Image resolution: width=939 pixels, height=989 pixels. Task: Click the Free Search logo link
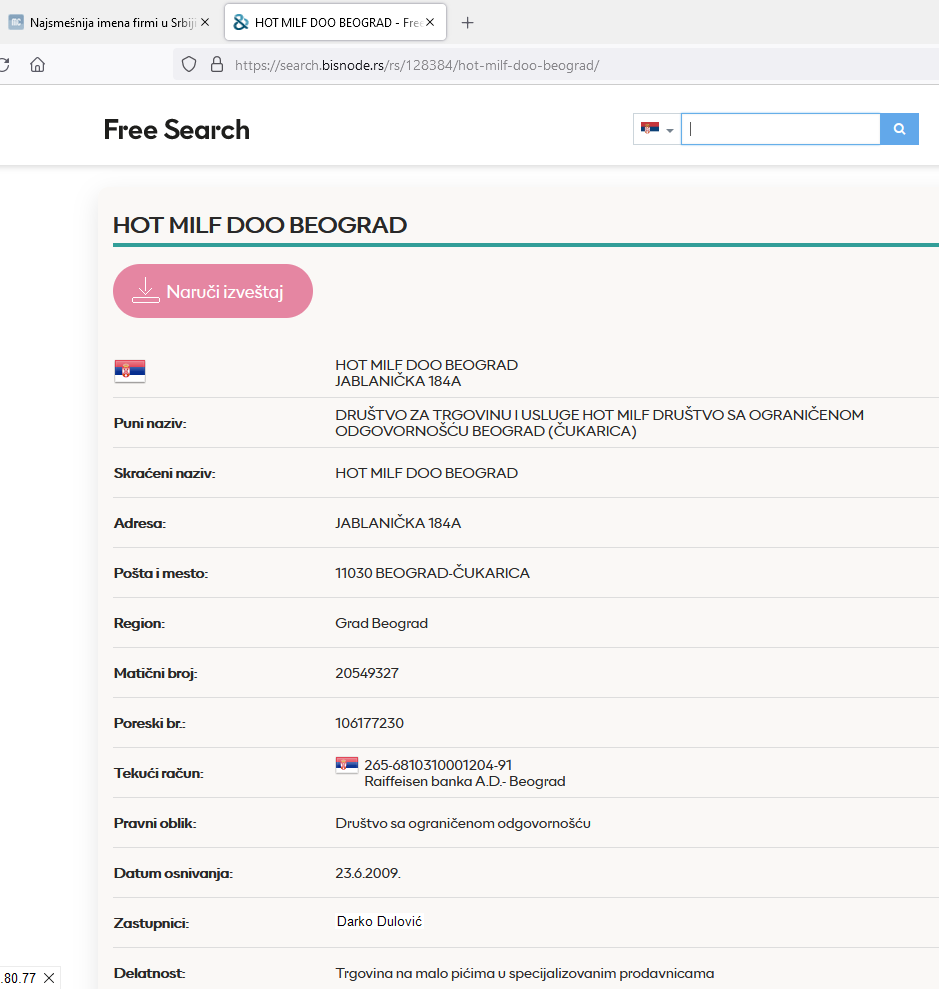(x=177, y=130)
